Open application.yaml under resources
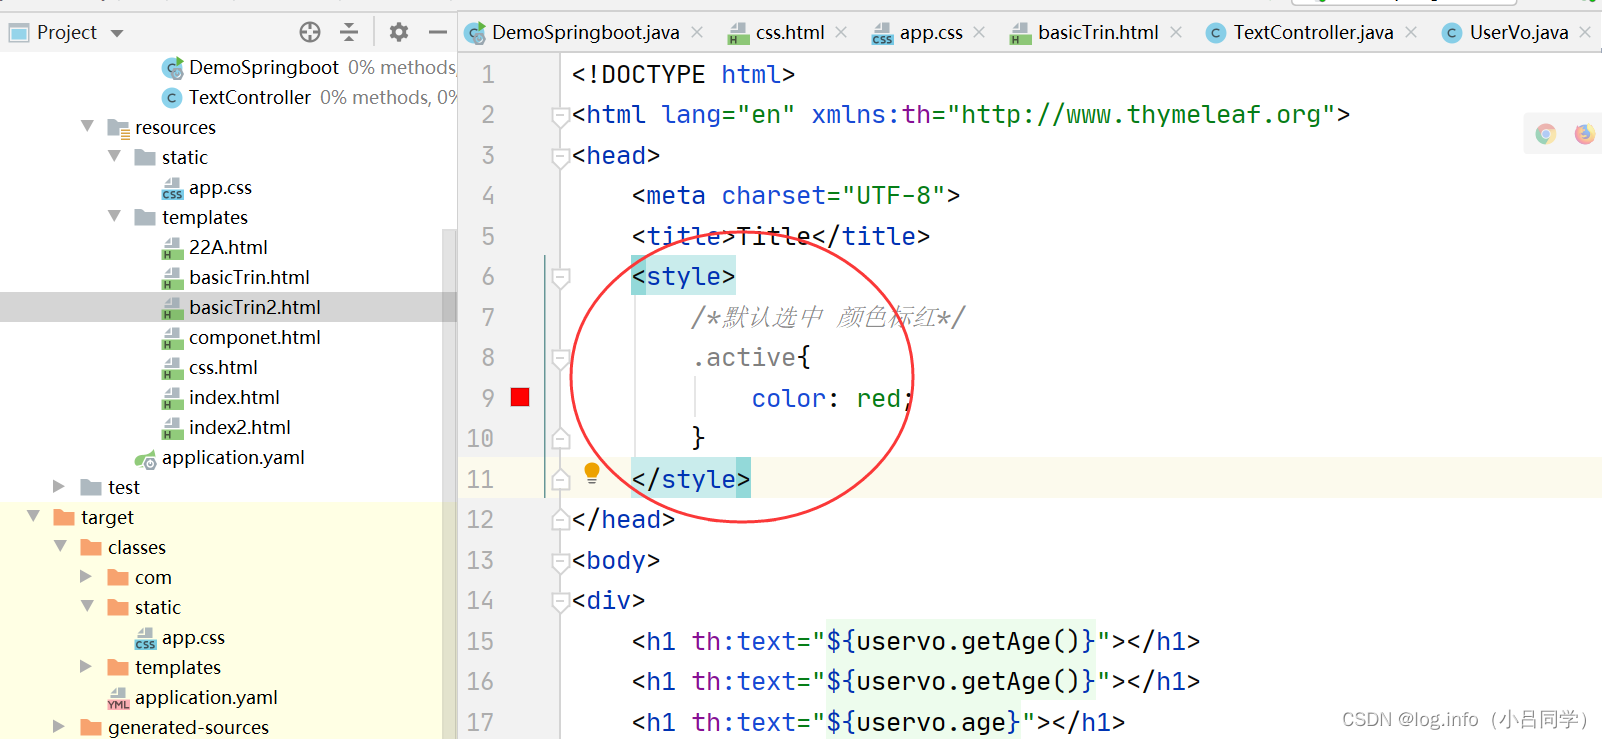Viewport: 1602px width, 739px height. pos(233,457)
